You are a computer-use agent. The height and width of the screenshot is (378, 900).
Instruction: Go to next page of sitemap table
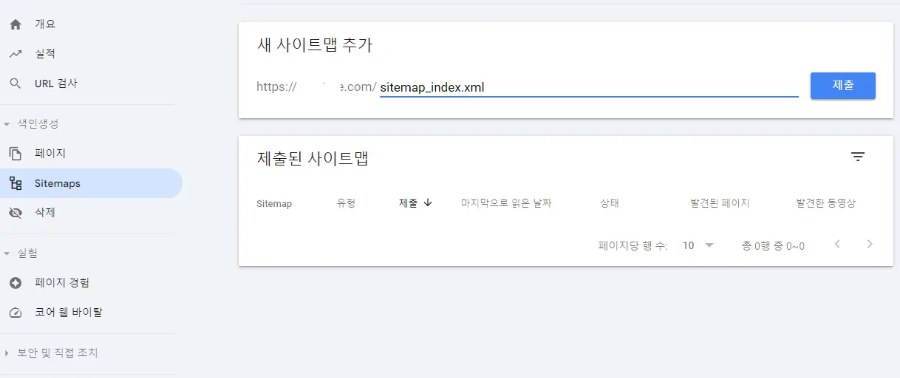click(870, 244)
